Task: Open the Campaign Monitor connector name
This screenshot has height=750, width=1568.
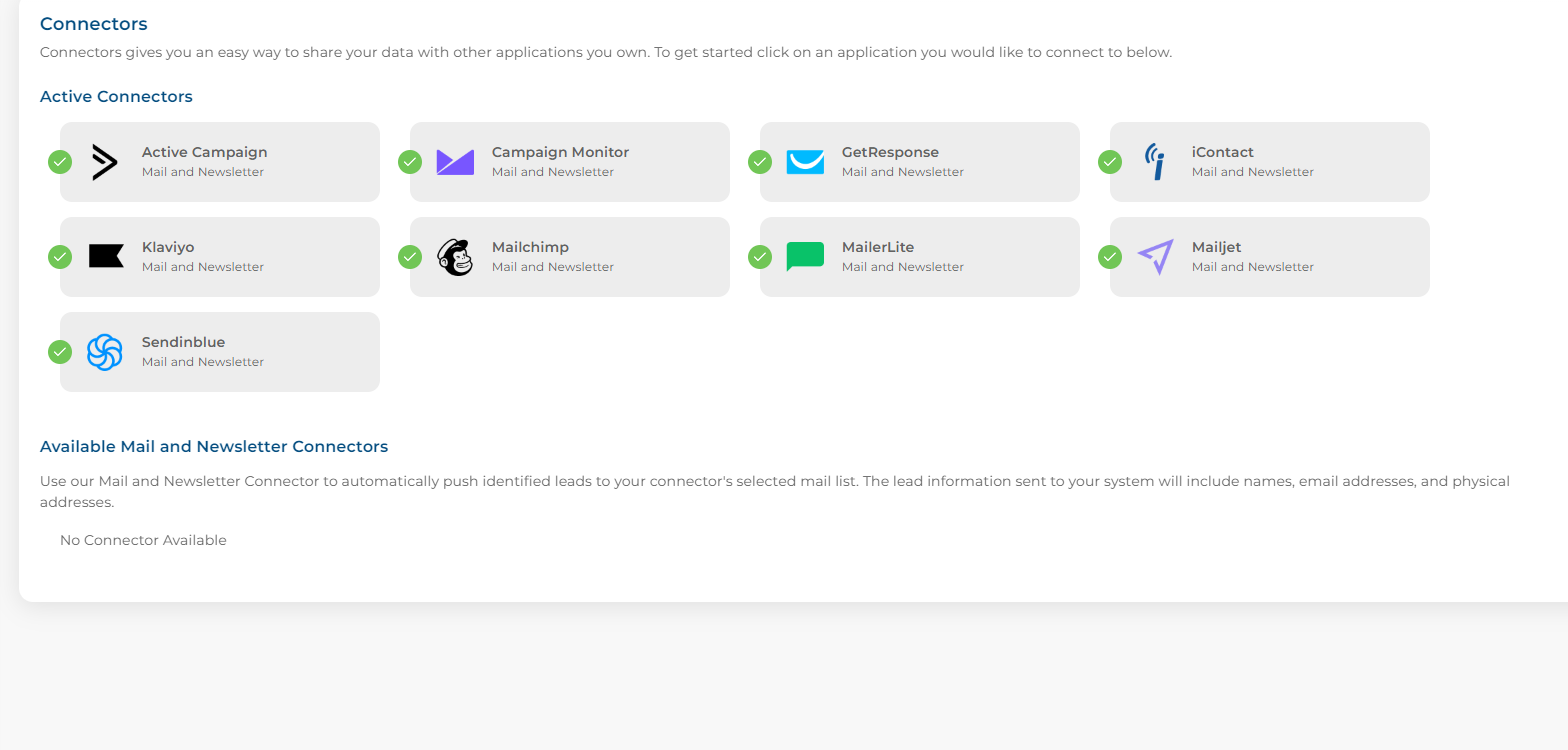Action: pyautogui.click(x=560, y=152)
